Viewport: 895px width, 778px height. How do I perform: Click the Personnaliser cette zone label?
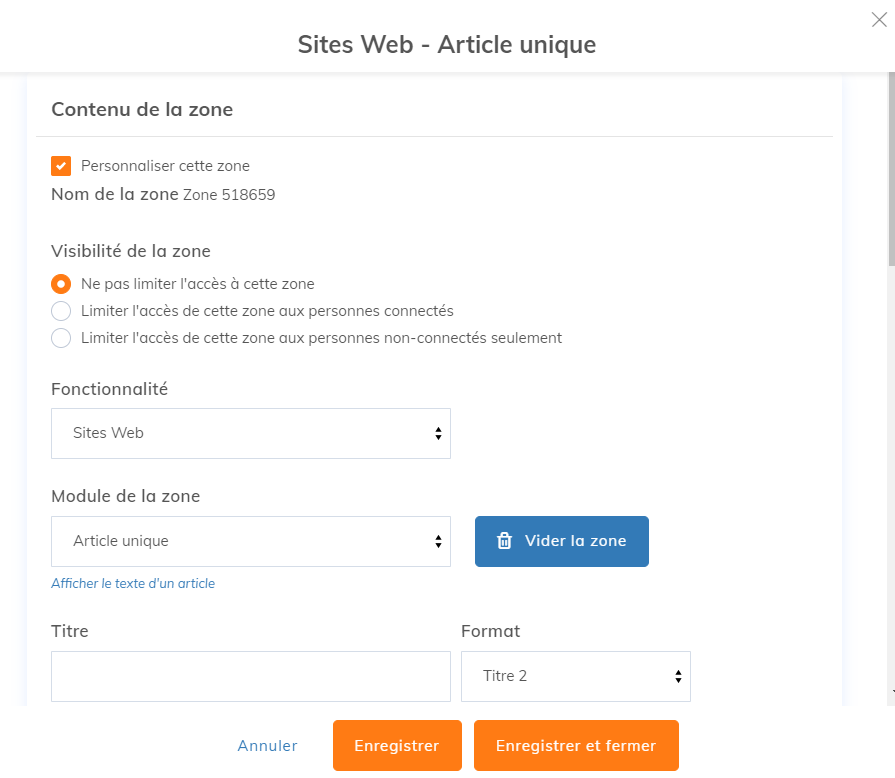[x=165, y=166]
